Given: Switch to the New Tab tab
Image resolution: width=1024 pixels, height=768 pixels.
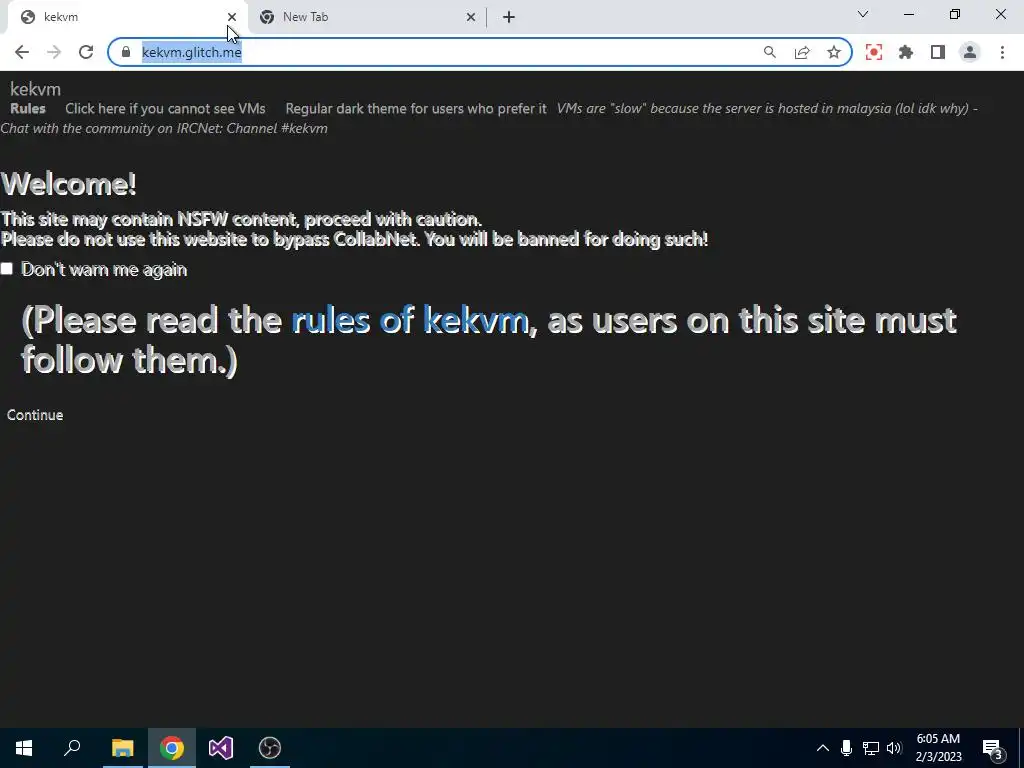Looking at the screenshot, I should point(367,17).
